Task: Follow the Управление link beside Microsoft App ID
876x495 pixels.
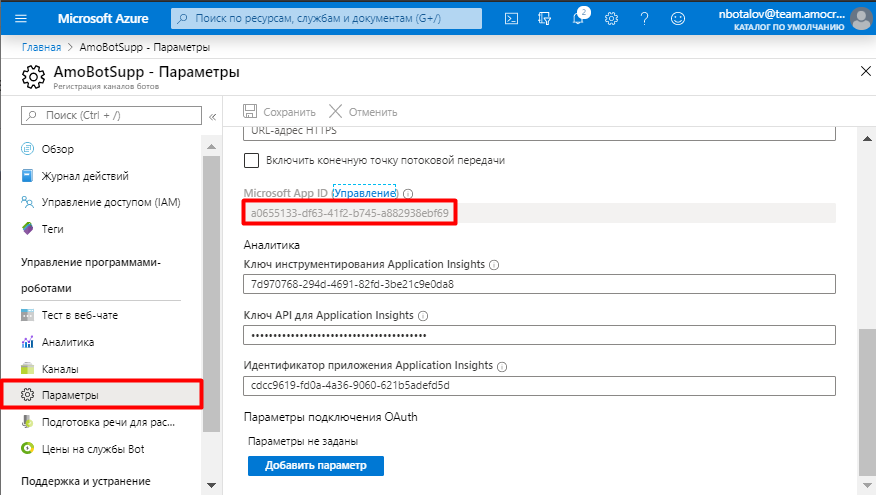Action: [365, 193]
